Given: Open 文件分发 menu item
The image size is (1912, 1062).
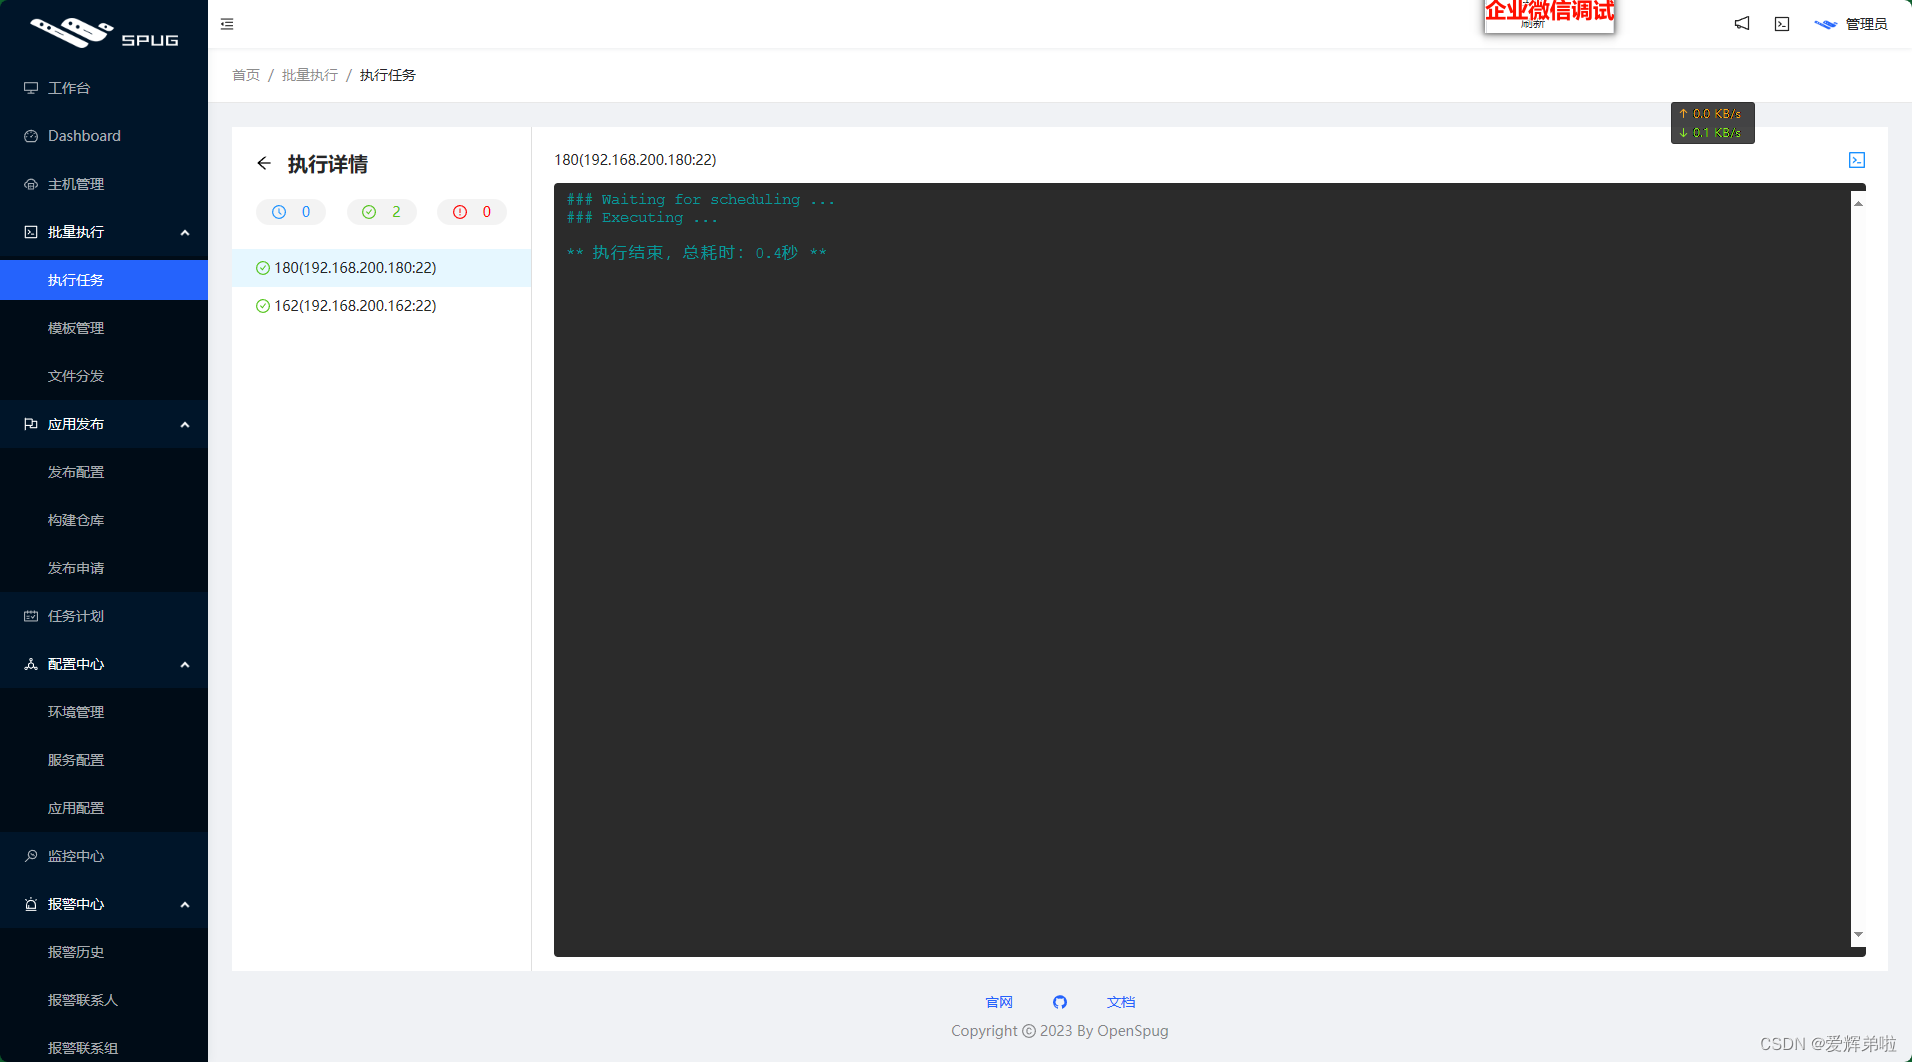Looking at the screenshot, I should point(104,376).
